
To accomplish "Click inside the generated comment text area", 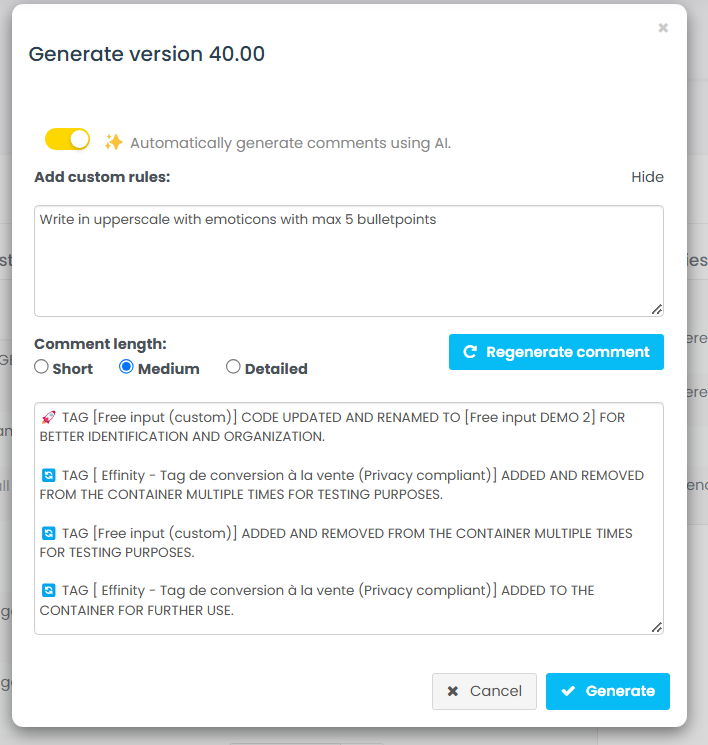I will tap(348, 520).
